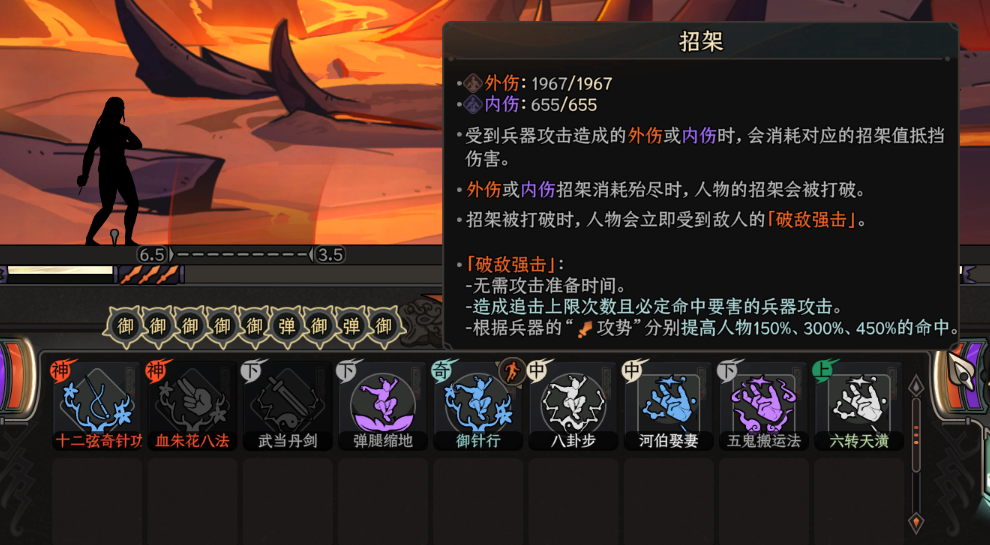The width and height of the screenshot is (990, 545).
Task: Click the leftmost 御 trick token
Action: pos(125,326)
